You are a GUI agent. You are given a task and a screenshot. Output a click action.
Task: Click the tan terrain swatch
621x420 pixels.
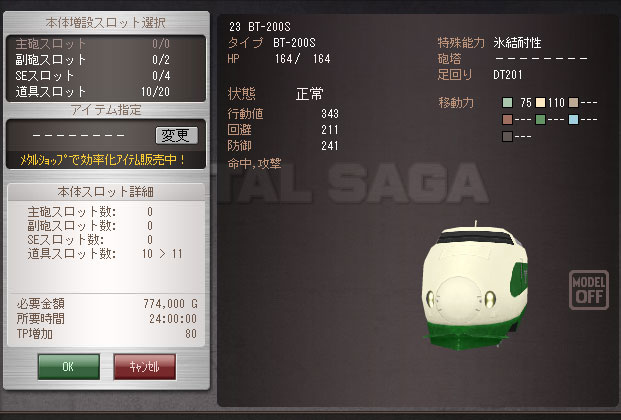pos(573,103)
